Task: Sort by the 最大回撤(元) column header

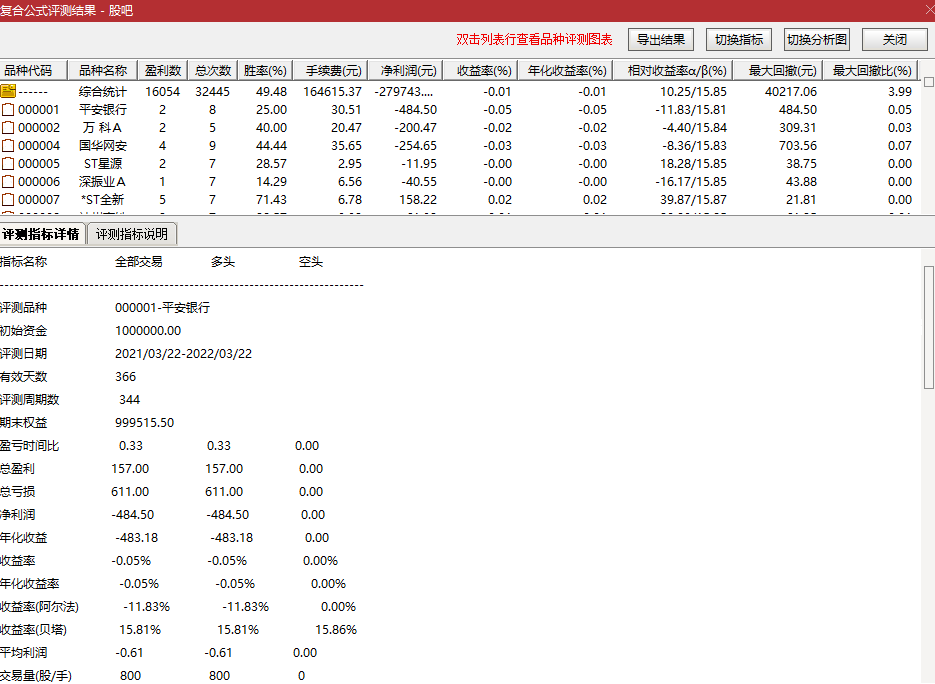Action: 778,70
